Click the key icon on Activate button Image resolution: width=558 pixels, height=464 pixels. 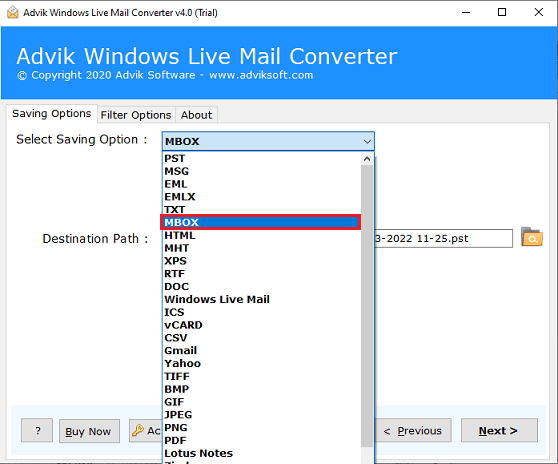tap(138, 431)
